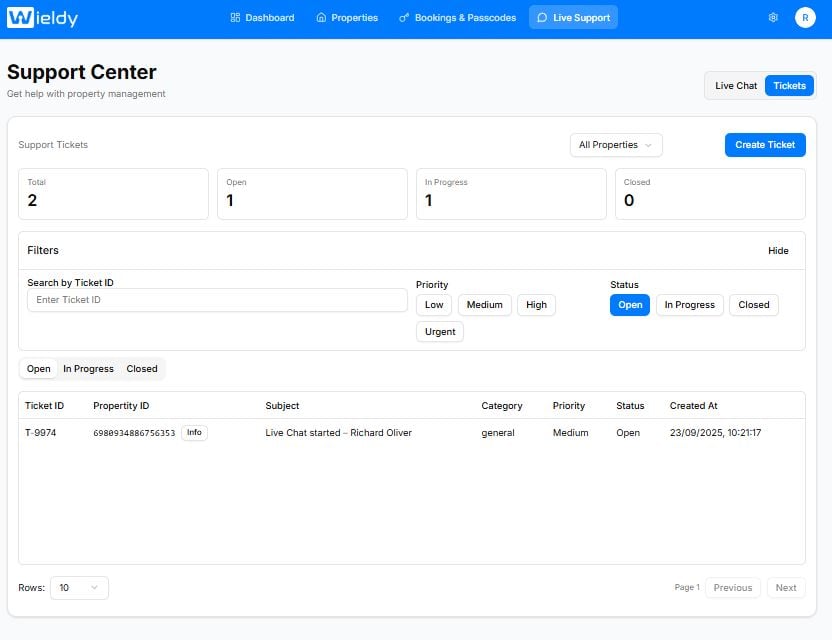832x640 pixels.
Task: Select the In Progress tab above table
Action: 88,369
